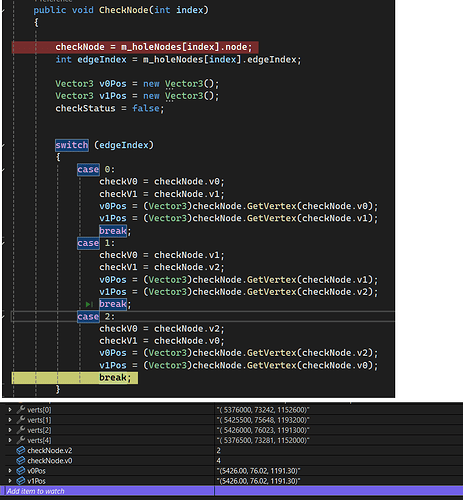Click the Add item to watch field
Image resolution: width=463 pixels, height=500 pixels.
(x=108, y=491)
